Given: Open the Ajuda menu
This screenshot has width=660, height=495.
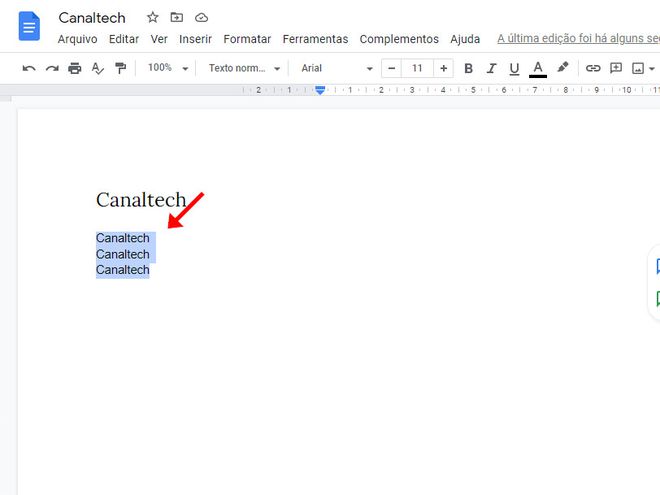Looking at the screenshot, I should 465,39.
